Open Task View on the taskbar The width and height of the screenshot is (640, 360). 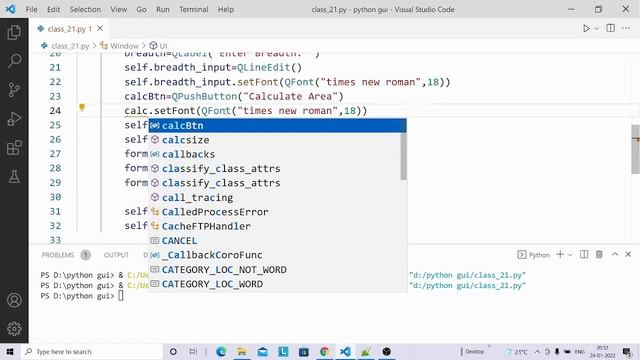193,351
